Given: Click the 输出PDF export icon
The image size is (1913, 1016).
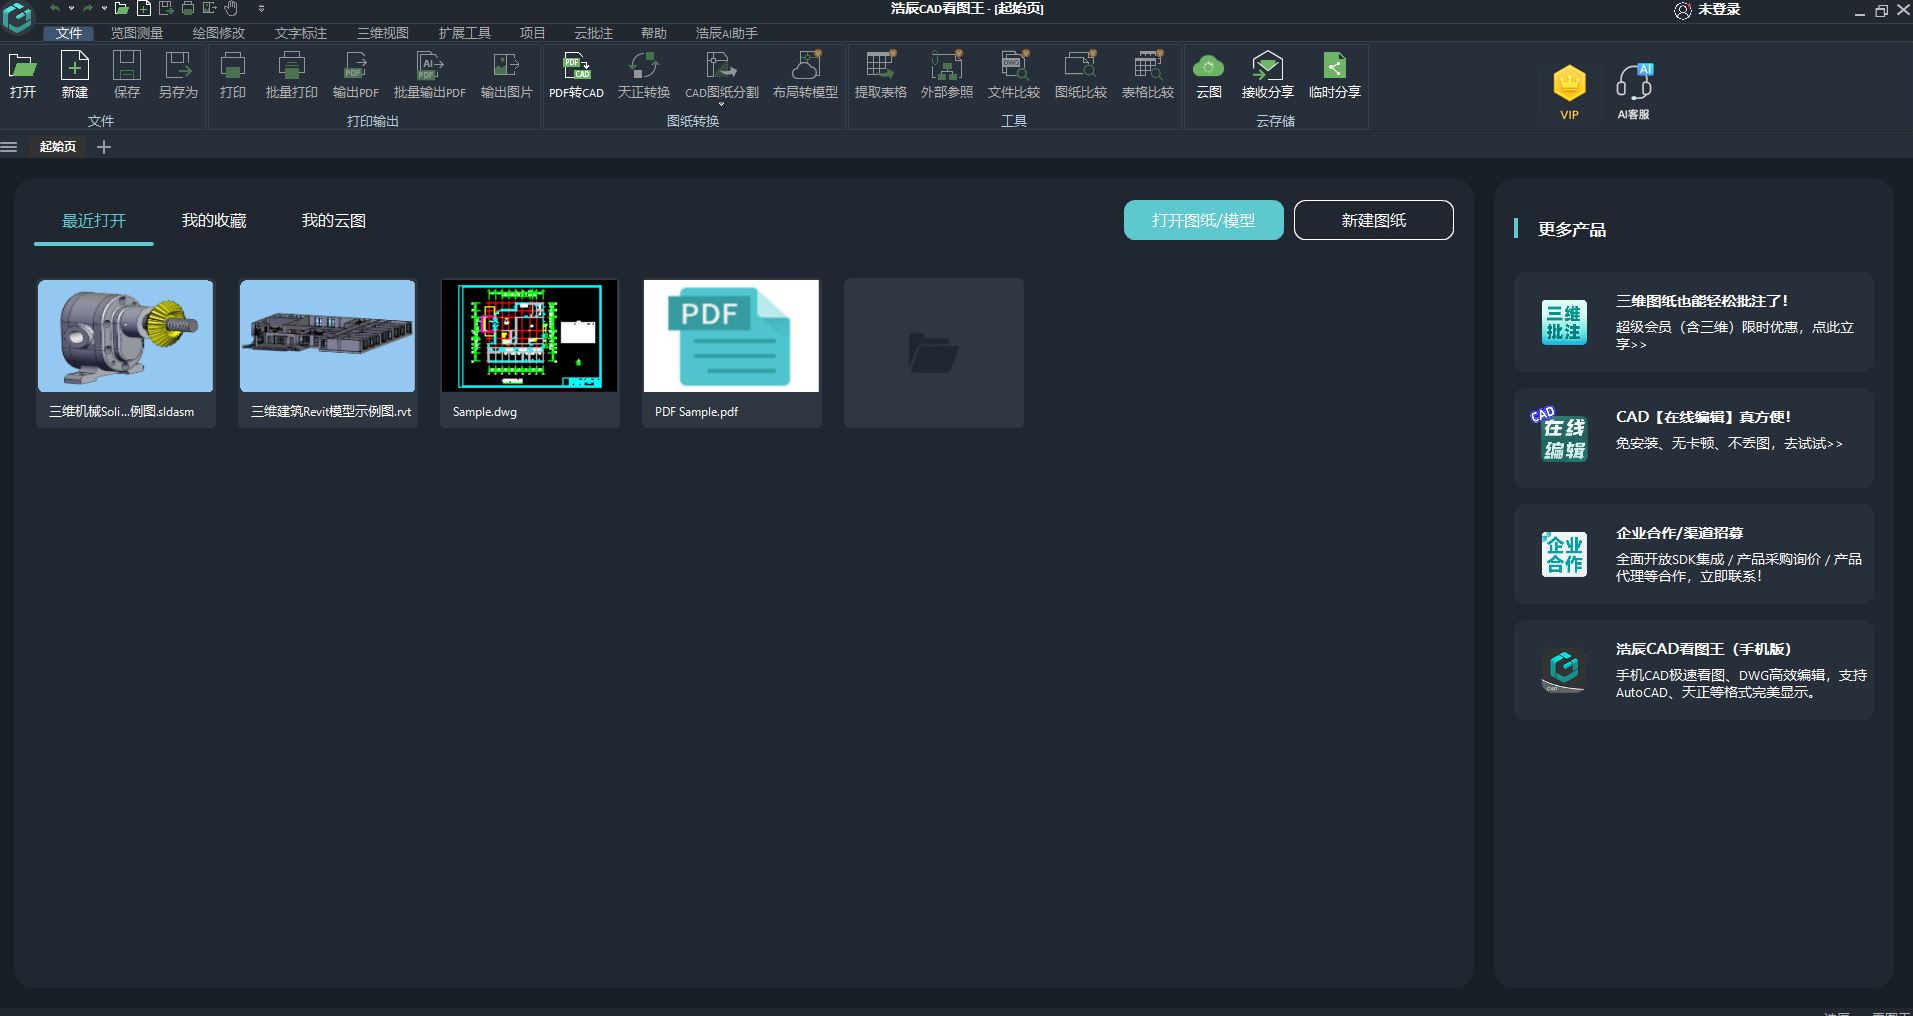Looking at the screenshot, I should tap(356, 75).
